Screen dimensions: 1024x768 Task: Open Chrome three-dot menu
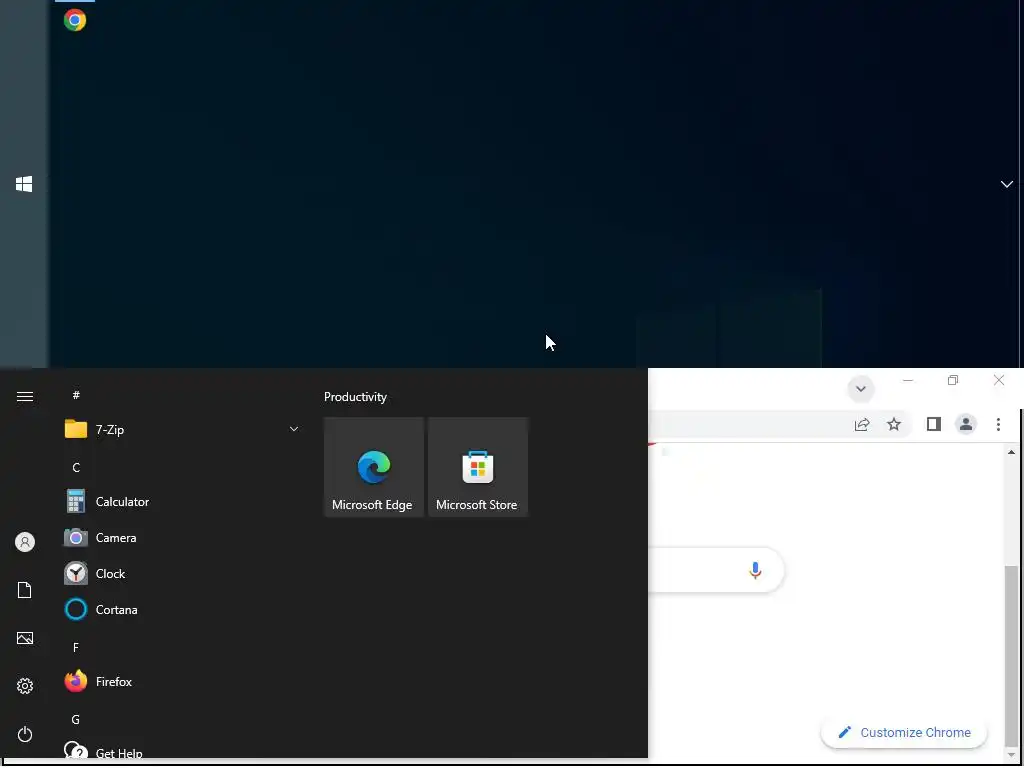(x=999, y=424)
